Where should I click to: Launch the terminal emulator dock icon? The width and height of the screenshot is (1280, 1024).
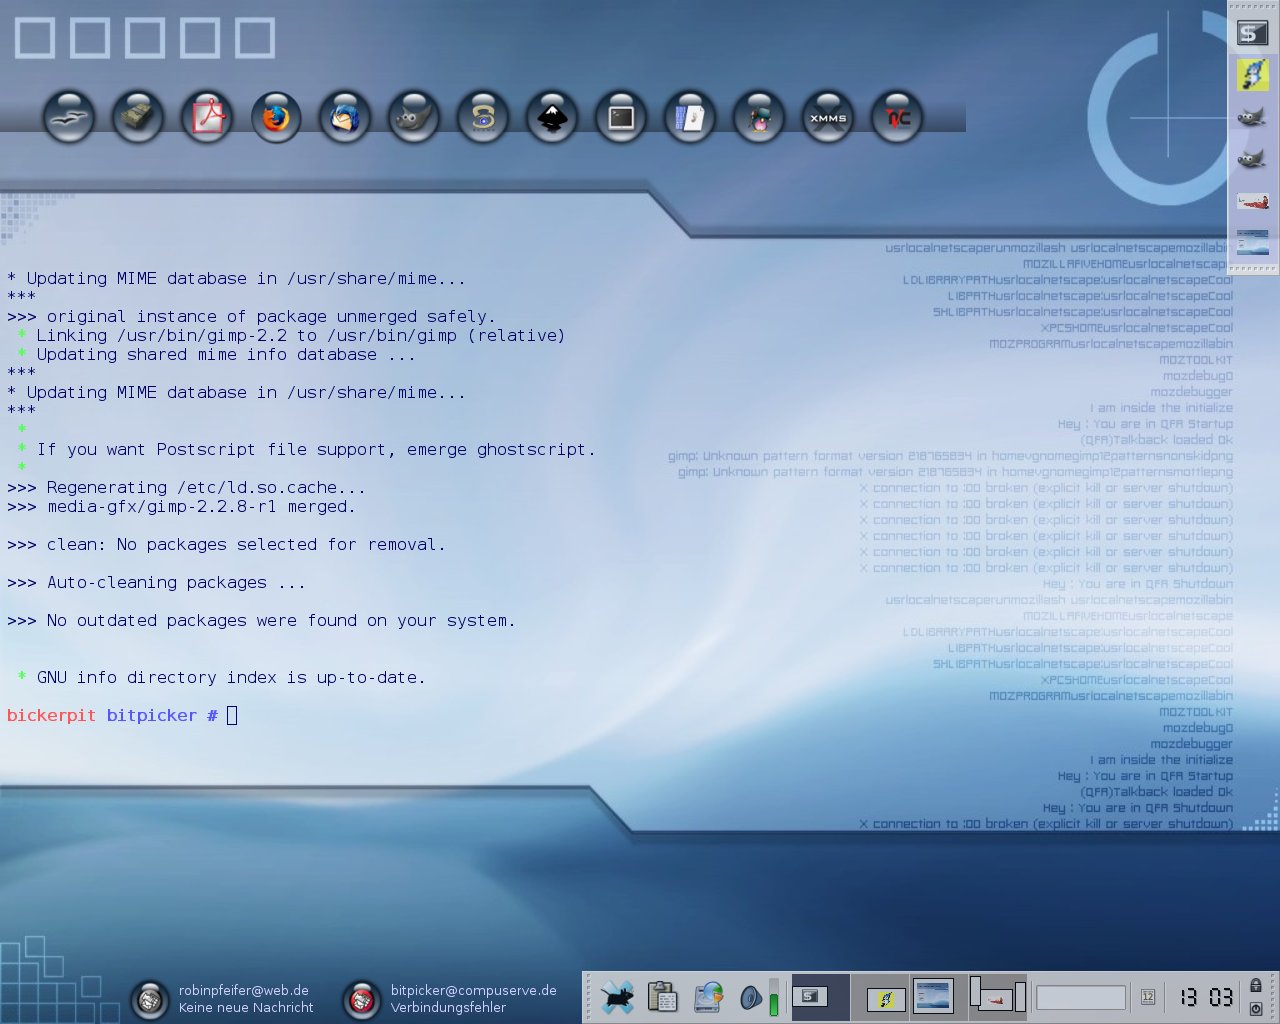click(x=621, y=118)
